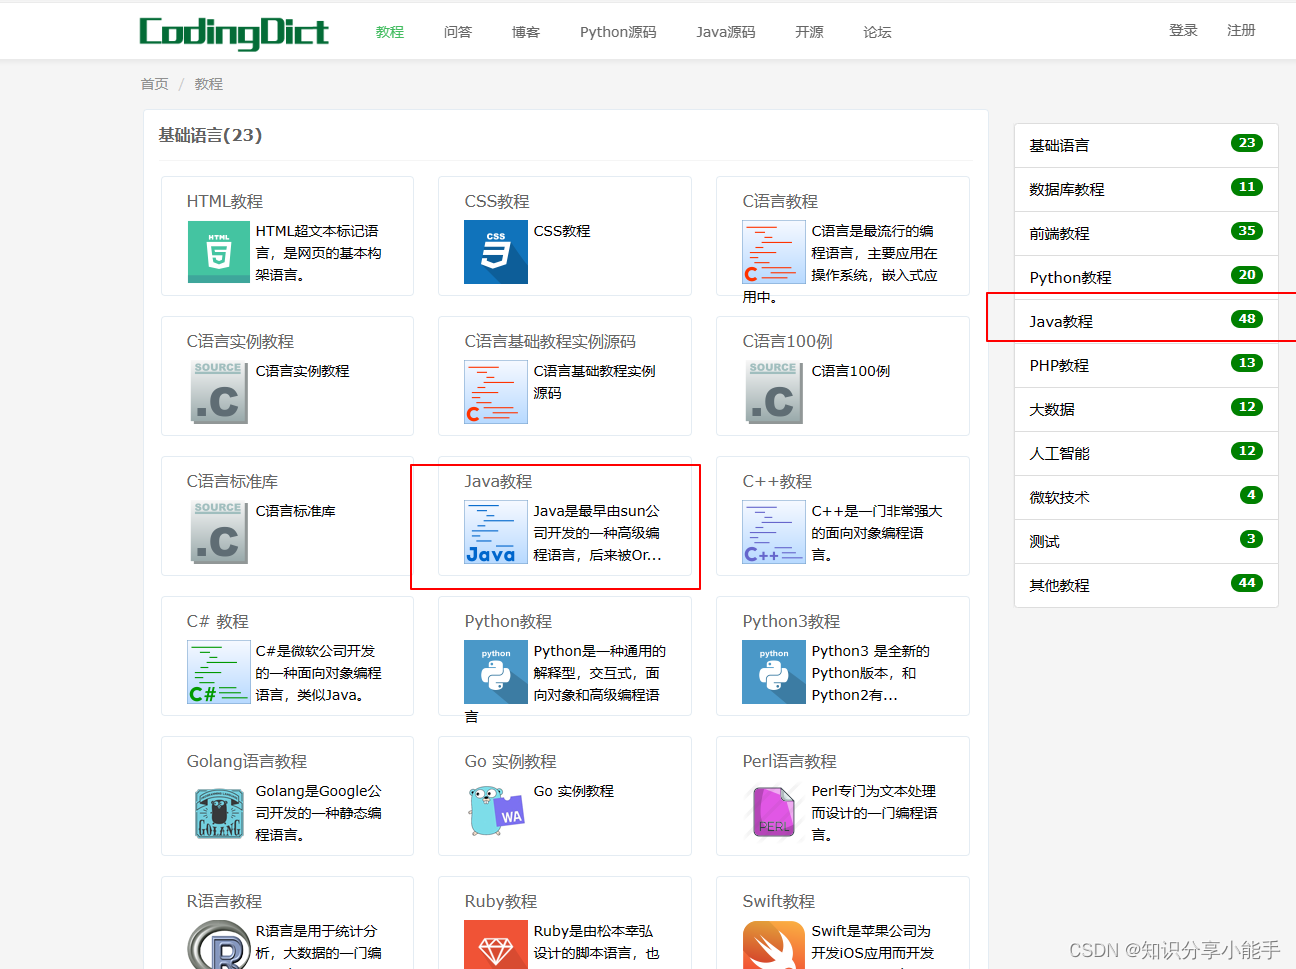Select the Python源码 menu item
1296x969 pixels.
(x=617, y=31)
